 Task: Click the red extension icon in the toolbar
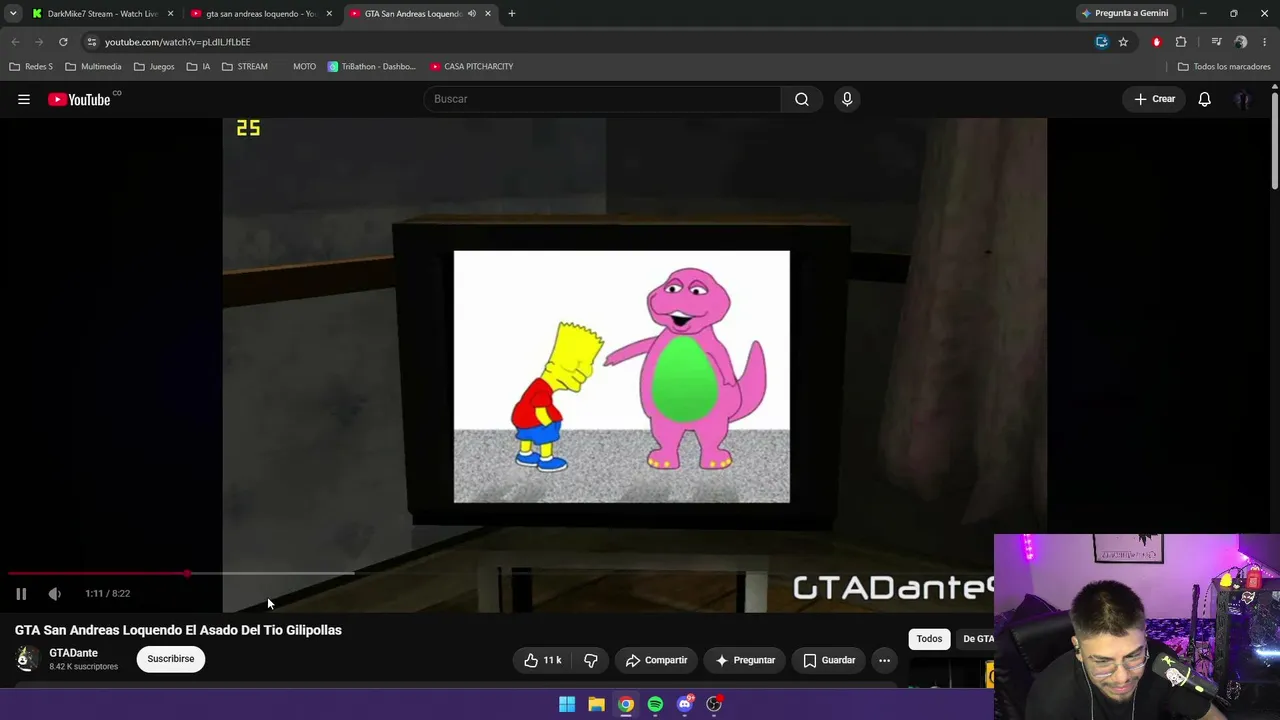(x=1157, y=42)
